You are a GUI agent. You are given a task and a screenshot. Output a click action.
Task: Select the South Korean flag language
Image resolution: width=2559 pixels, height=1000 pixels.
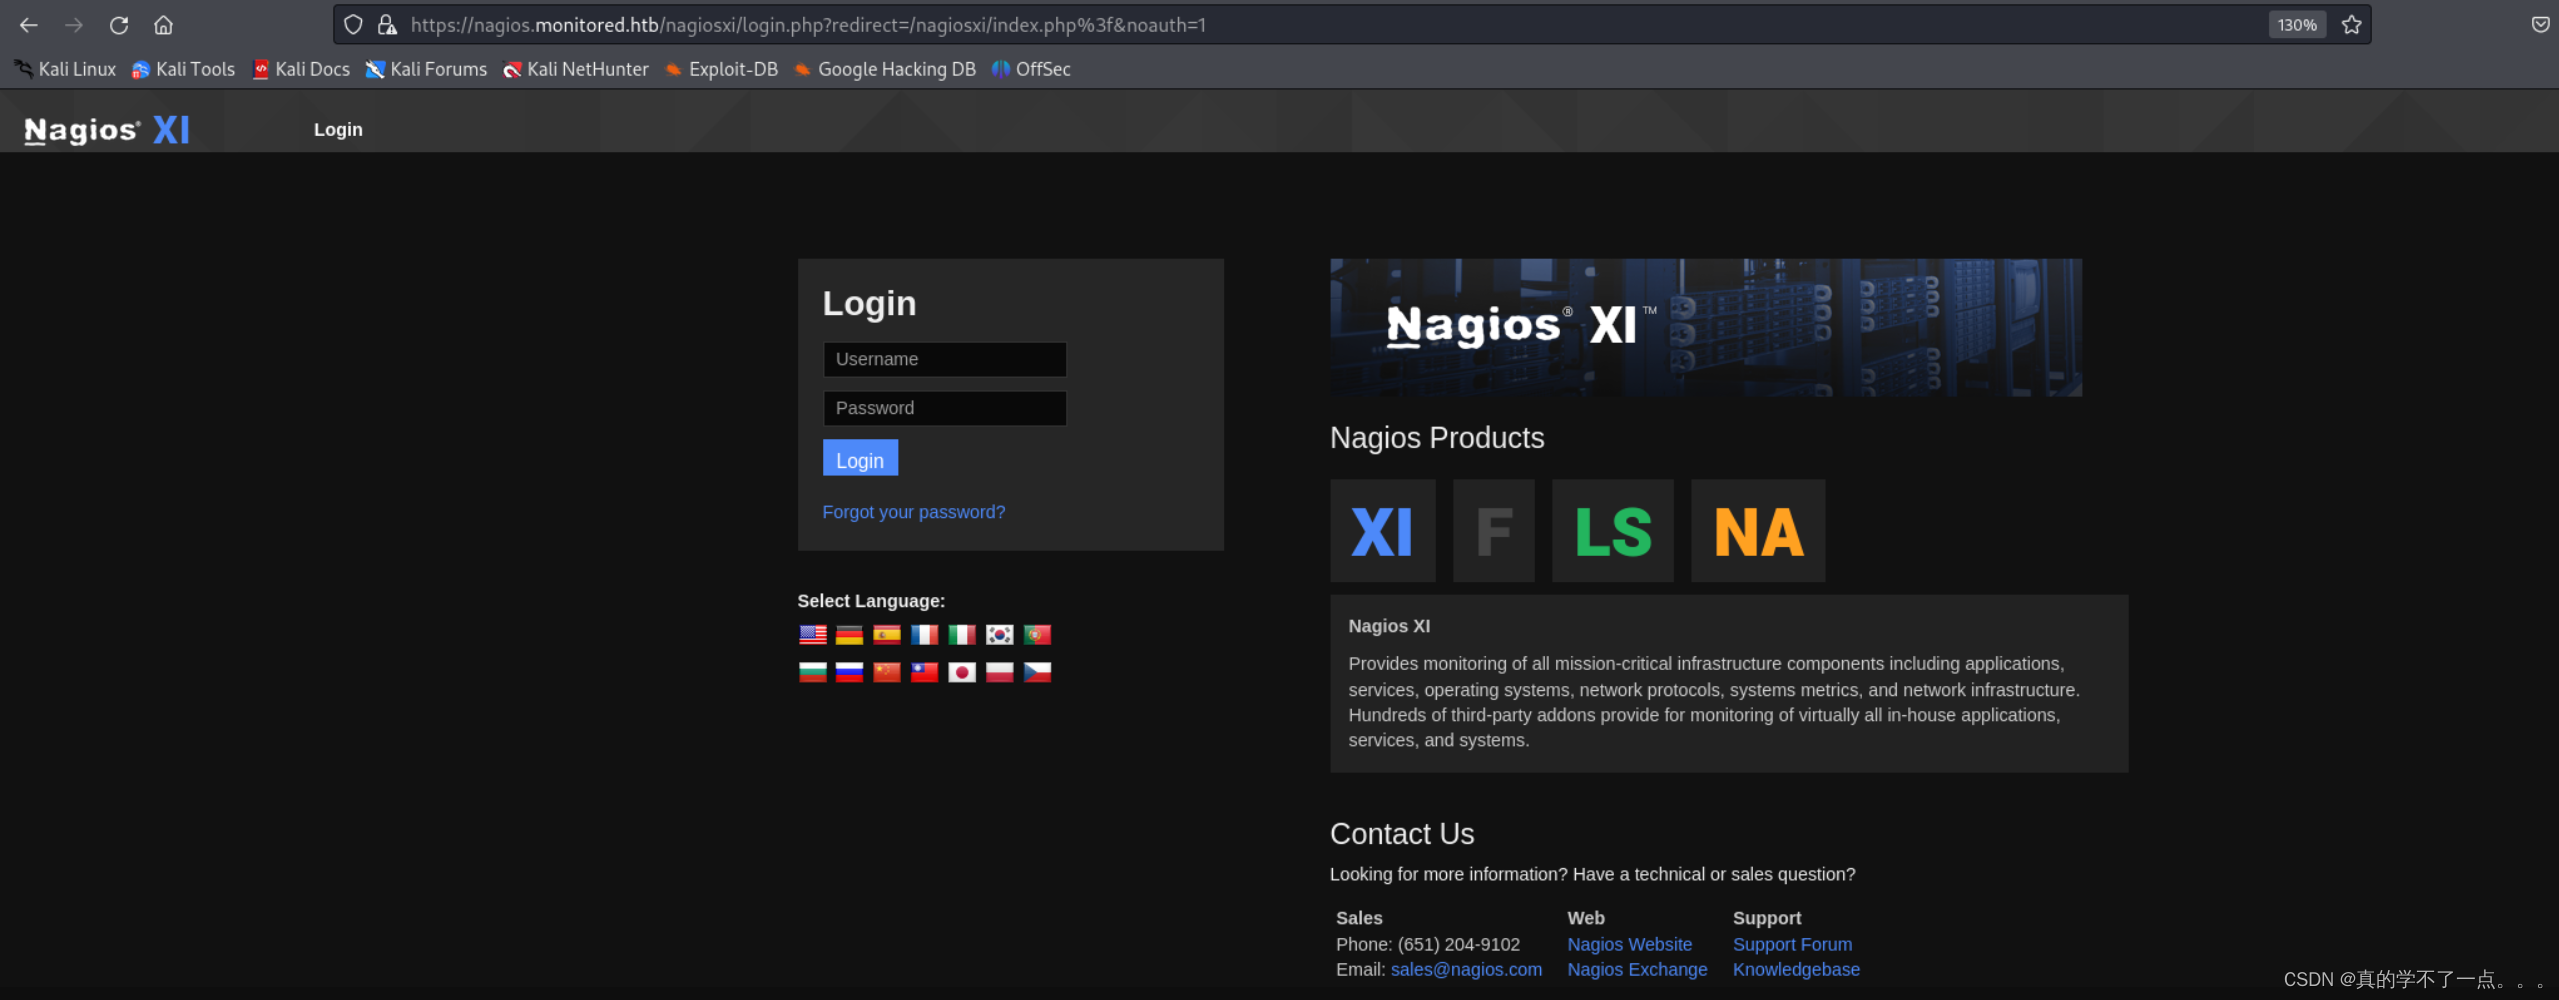point(999,635)
